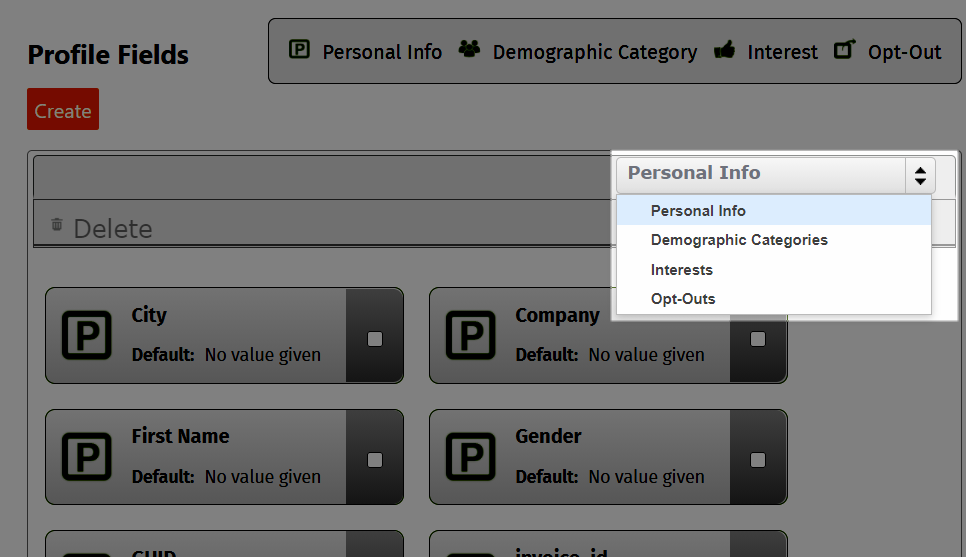The width and height of the screenshot is (966, 557).
Task: Click the red Create button
Action: [x=63, y=109]
